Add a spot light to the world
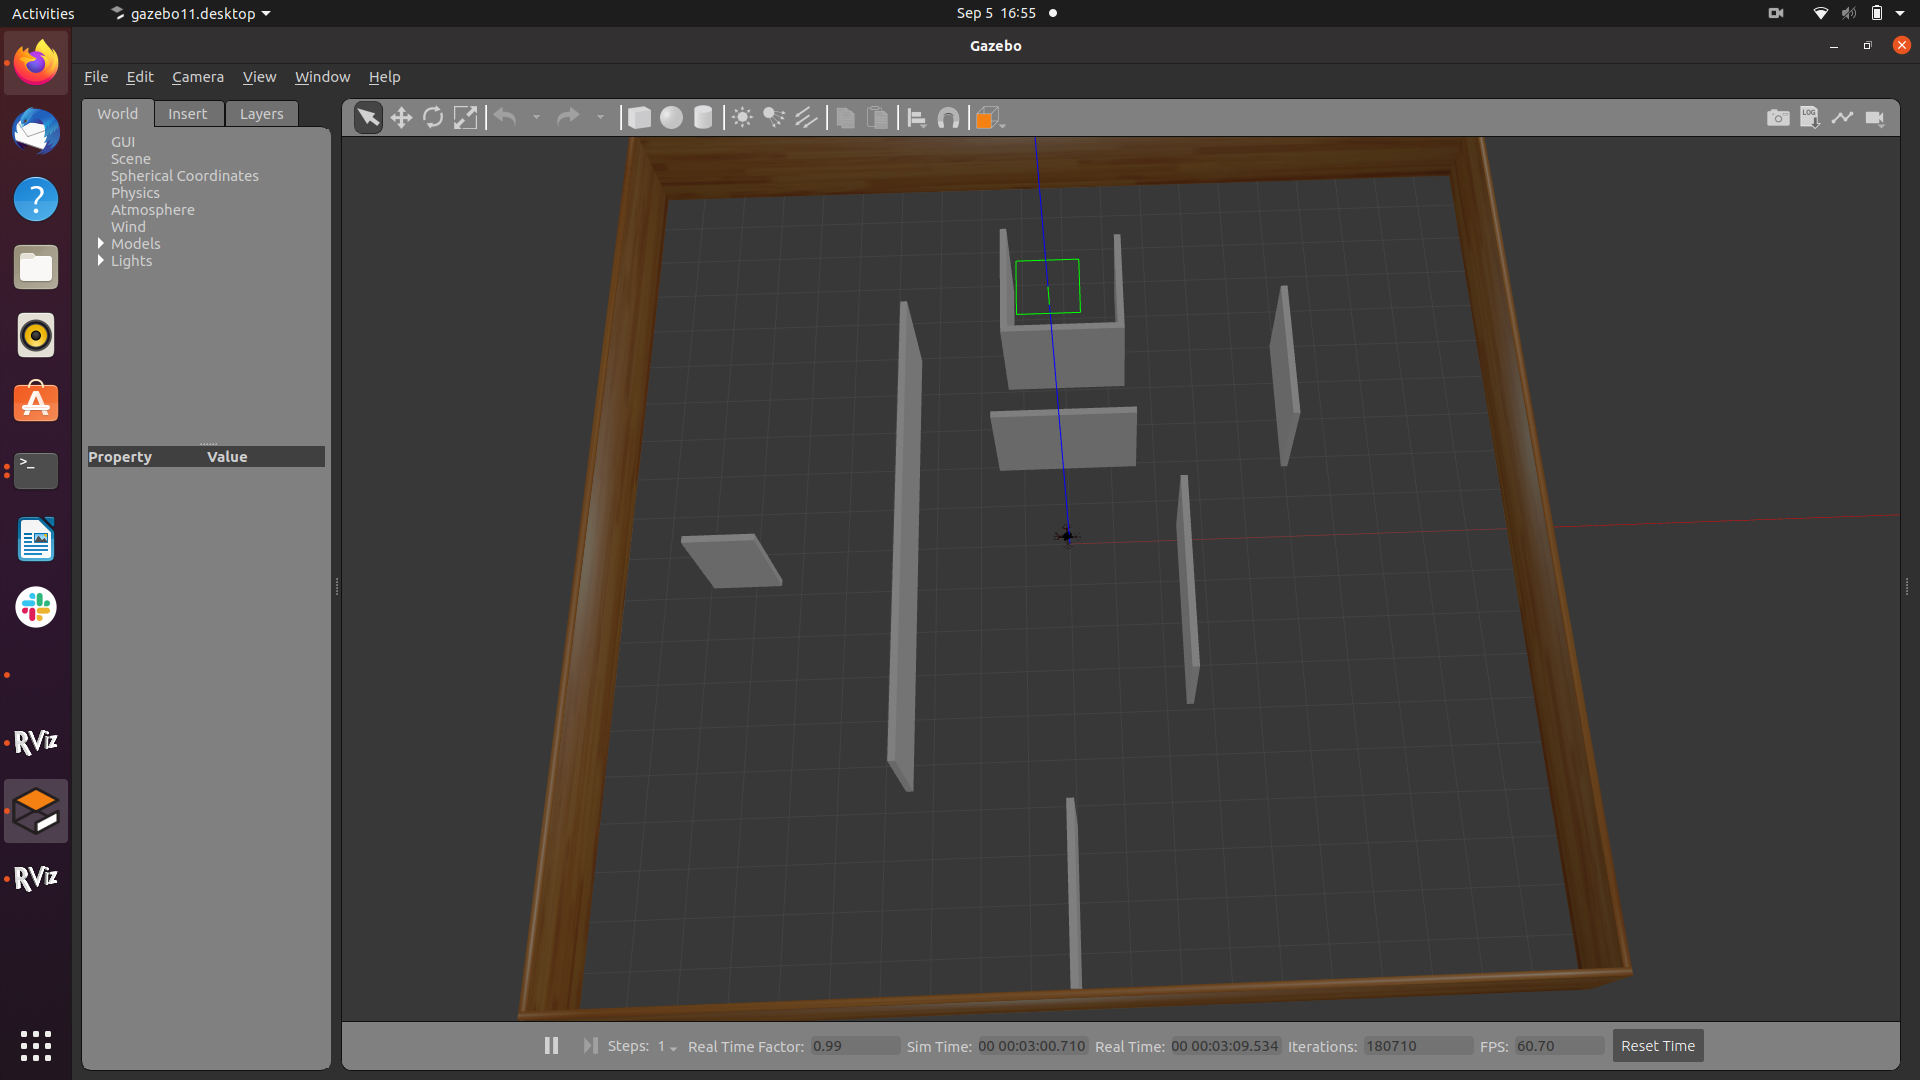1920x1080 pixels. [x=774, y=117]
